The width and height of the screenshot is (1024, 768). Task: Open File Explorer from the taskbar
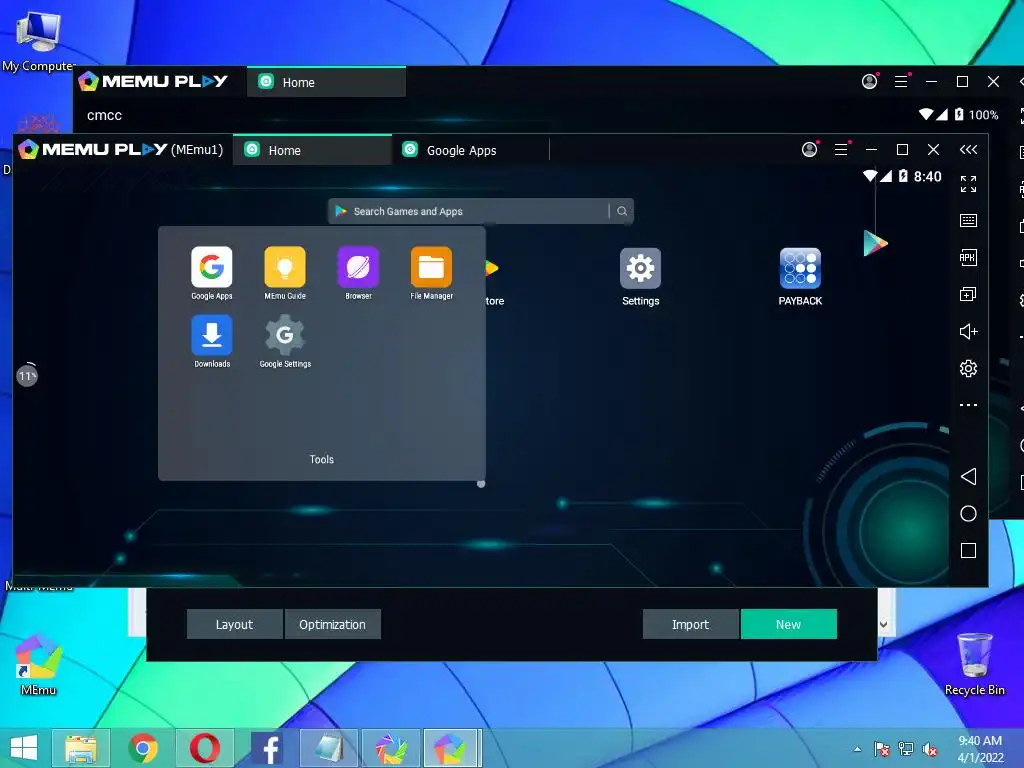click(81, 748)
